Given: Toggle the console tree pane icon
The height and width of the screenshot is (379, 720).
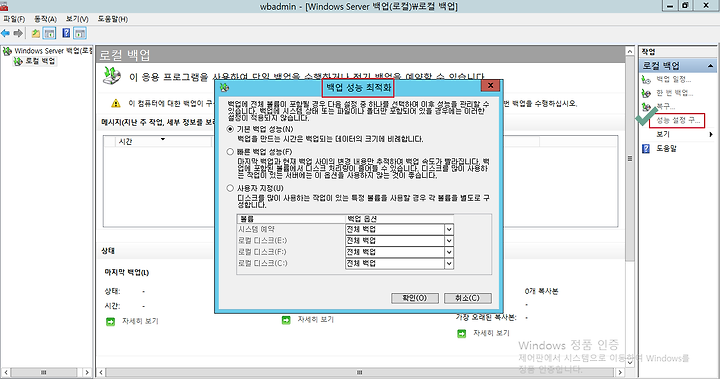Looking at the screenshot, I should click(x=49, y=33).
